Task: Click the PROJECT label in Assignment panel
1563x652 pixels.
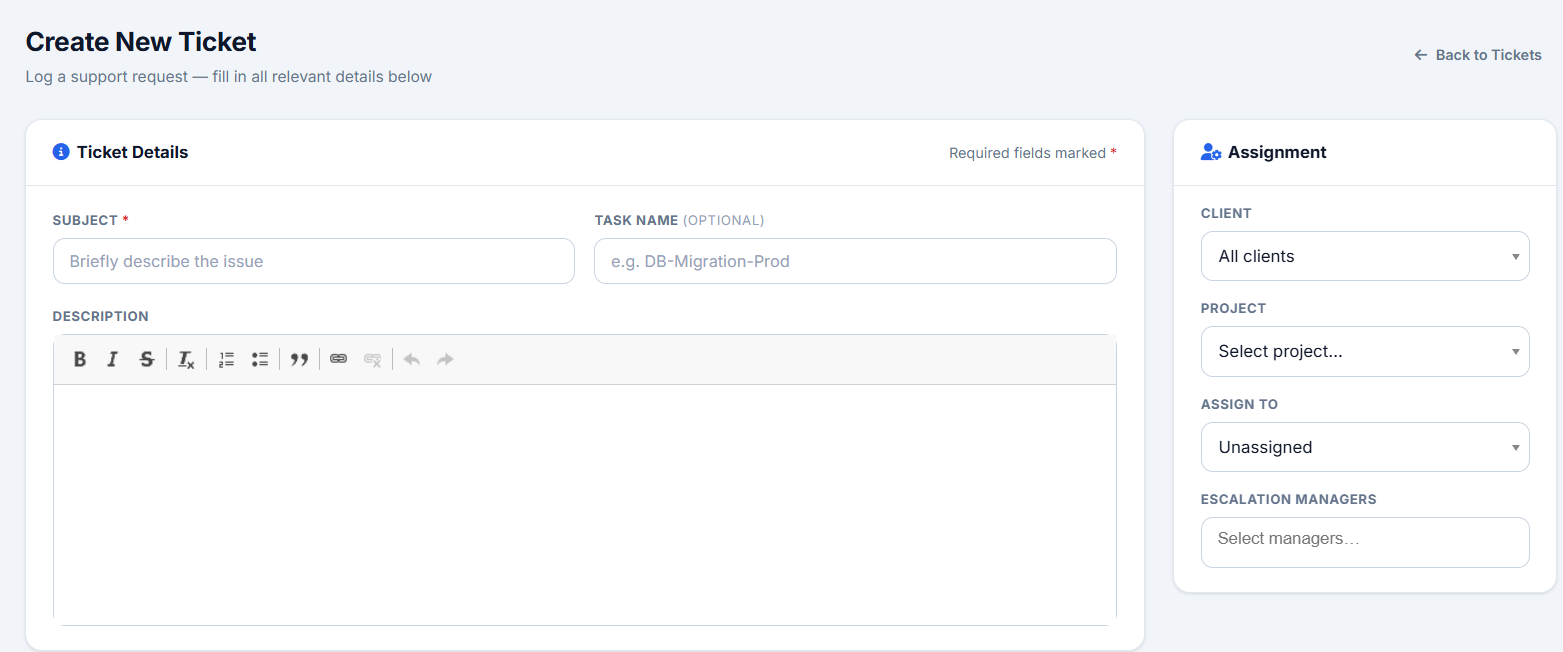Action: point(1233,308)
